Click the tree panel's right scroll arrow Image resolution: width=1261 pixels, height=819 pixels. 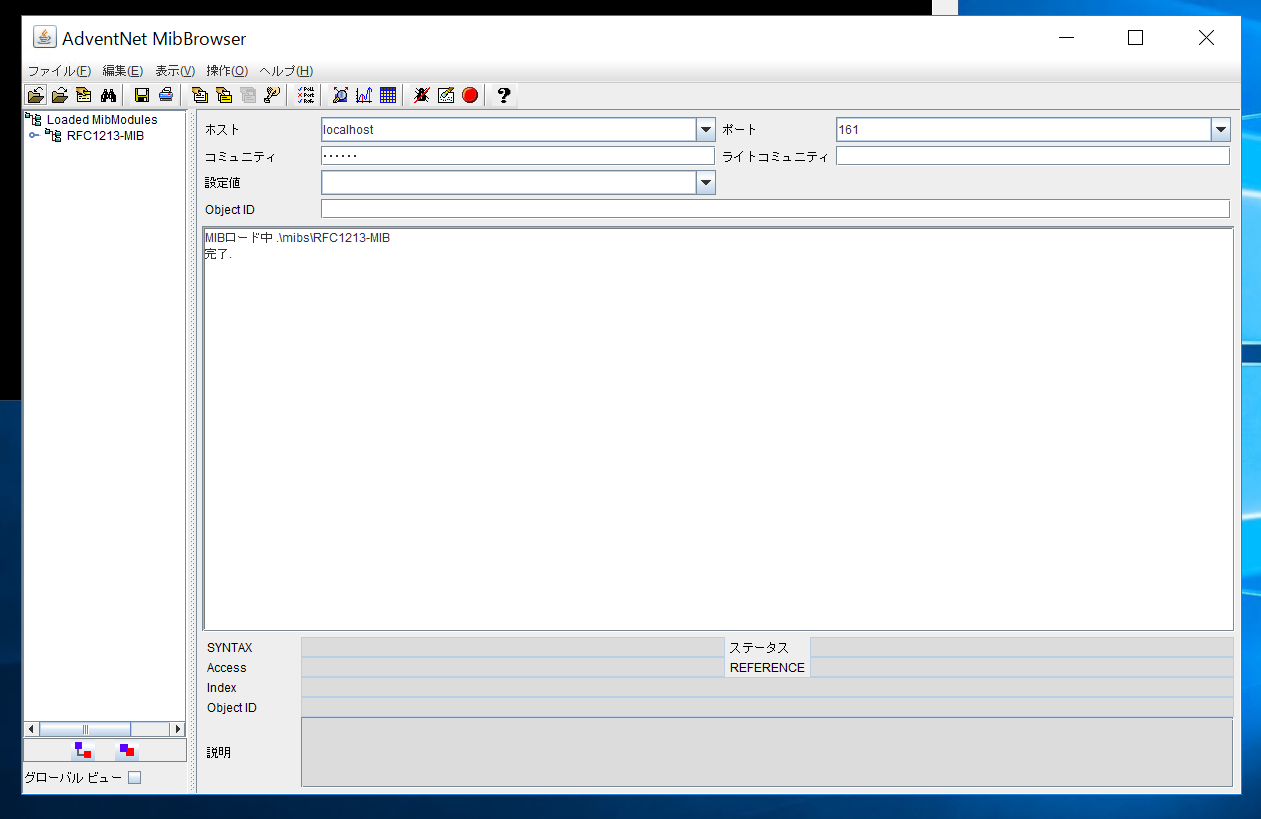178,729
